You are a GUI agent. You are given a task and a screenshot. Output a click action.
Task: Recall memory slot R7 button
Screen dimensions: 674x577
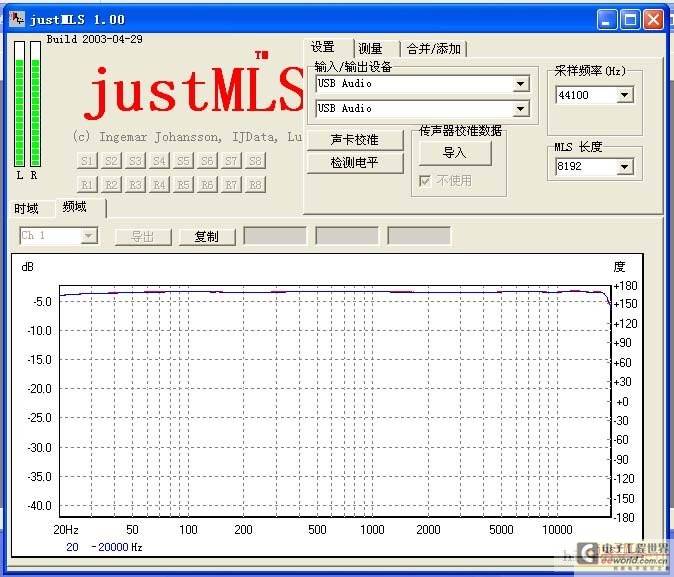coord(232,185)
